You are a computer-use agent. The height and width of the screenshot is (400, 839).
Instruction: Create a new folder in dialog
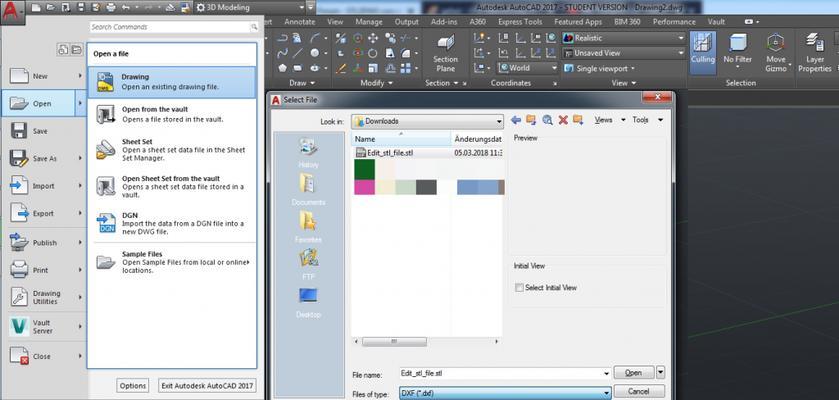point(578,120)
